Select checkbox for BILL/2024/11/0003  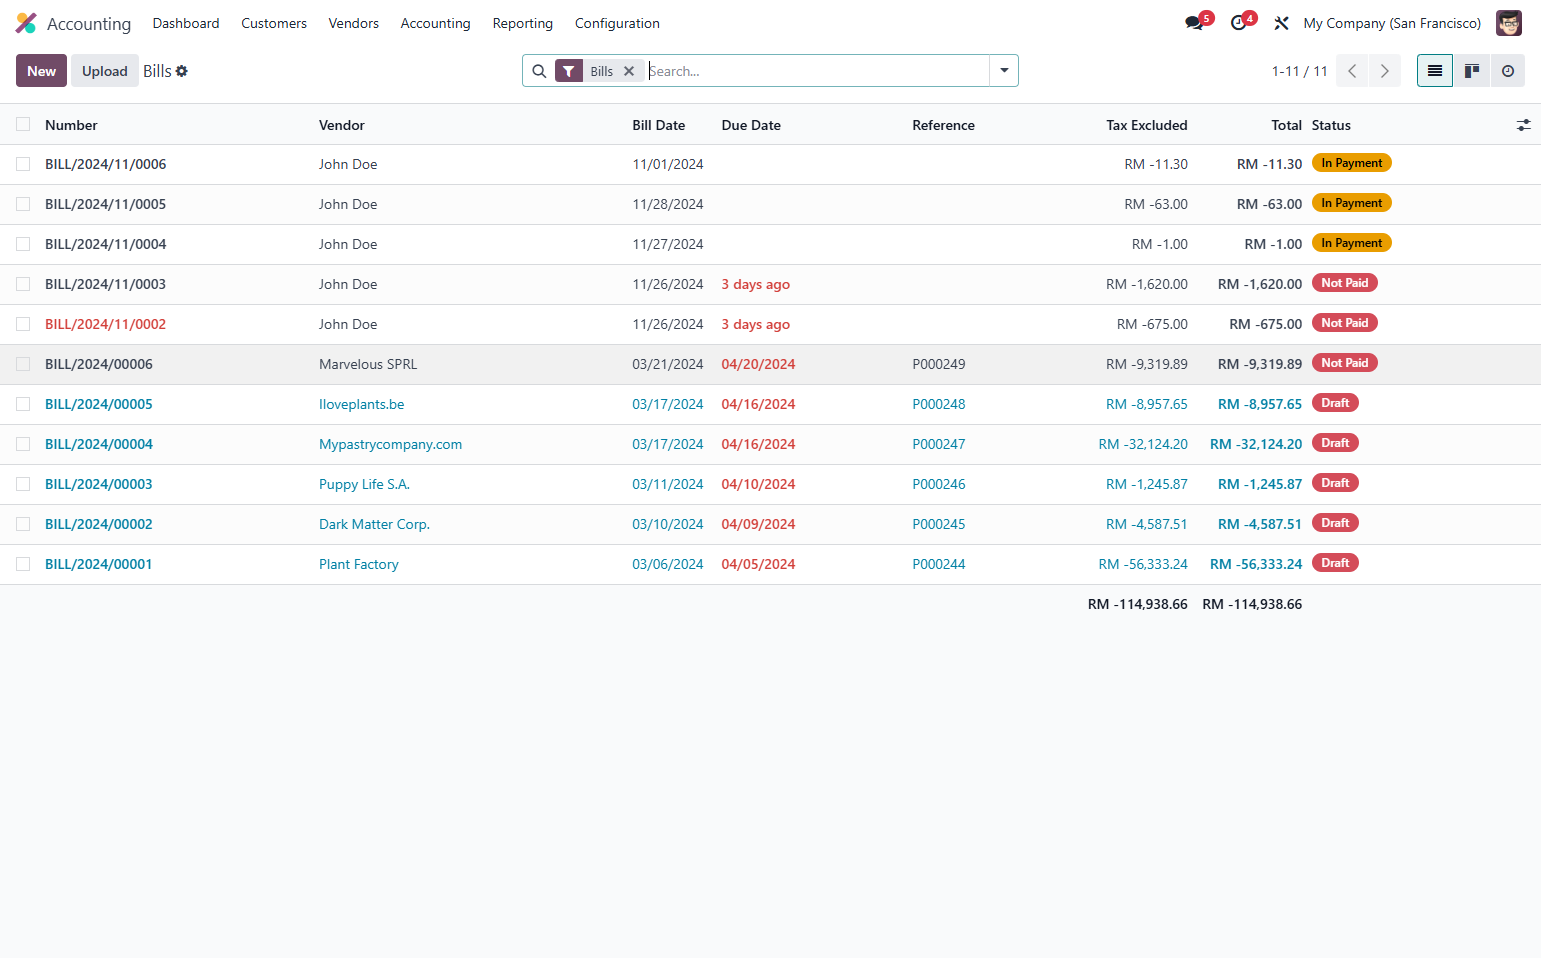pos(23,284)
